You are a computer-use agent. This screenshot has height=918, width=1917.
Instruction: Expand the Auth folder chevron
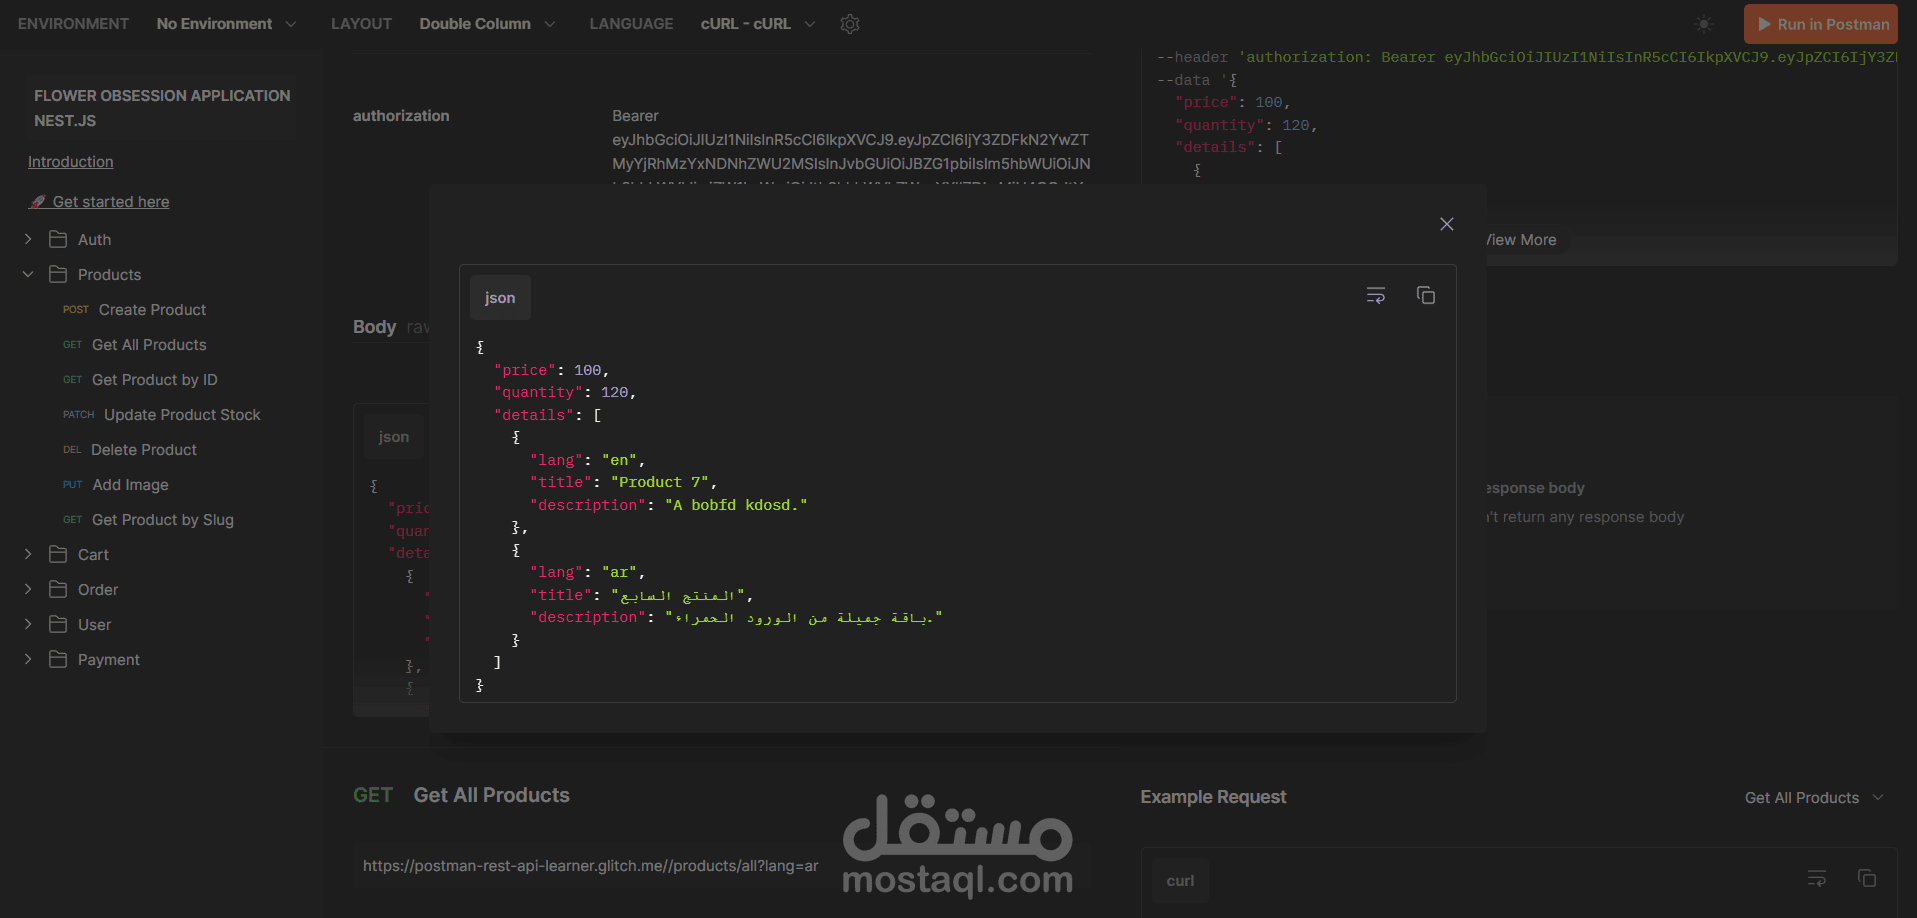pyautogui.click(x=28, y=239)
